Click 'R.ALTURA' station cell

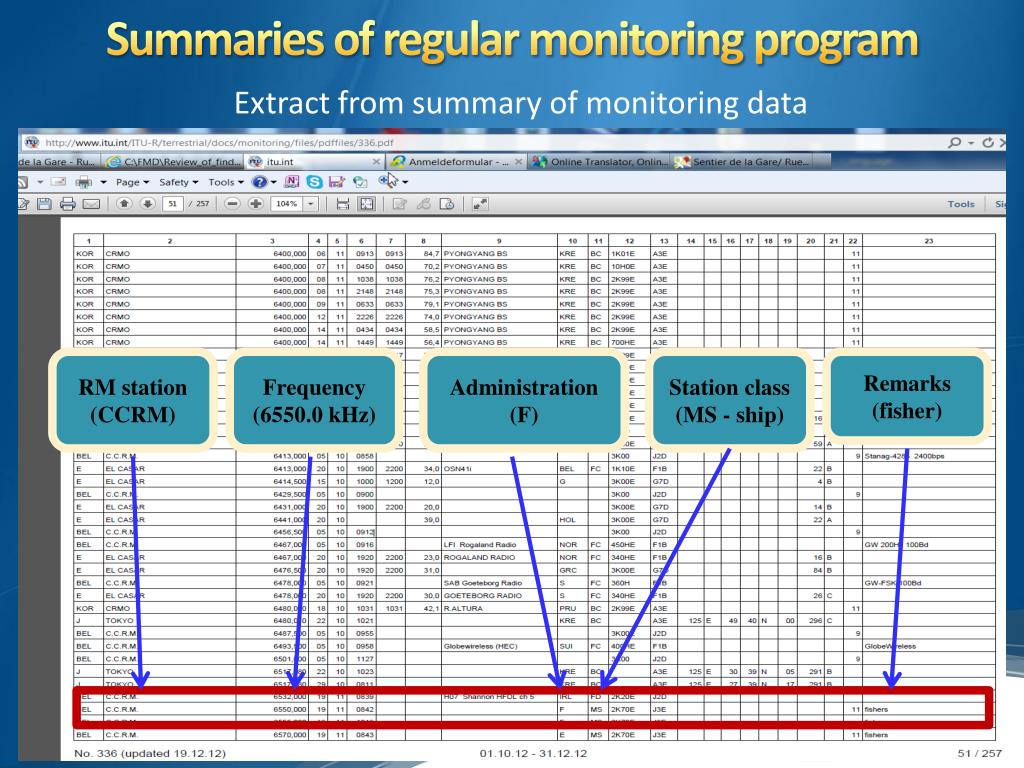[x=463, y=608]
